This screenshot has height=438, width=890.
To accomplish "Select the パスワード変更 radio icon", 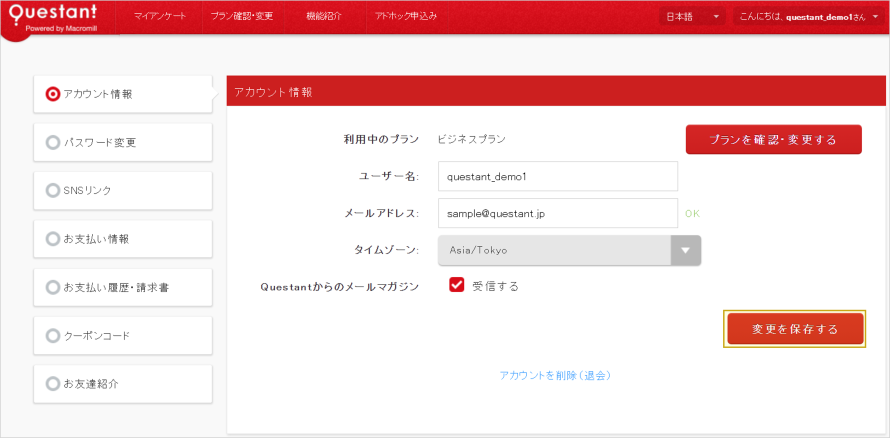I will [x=53, y=142].
